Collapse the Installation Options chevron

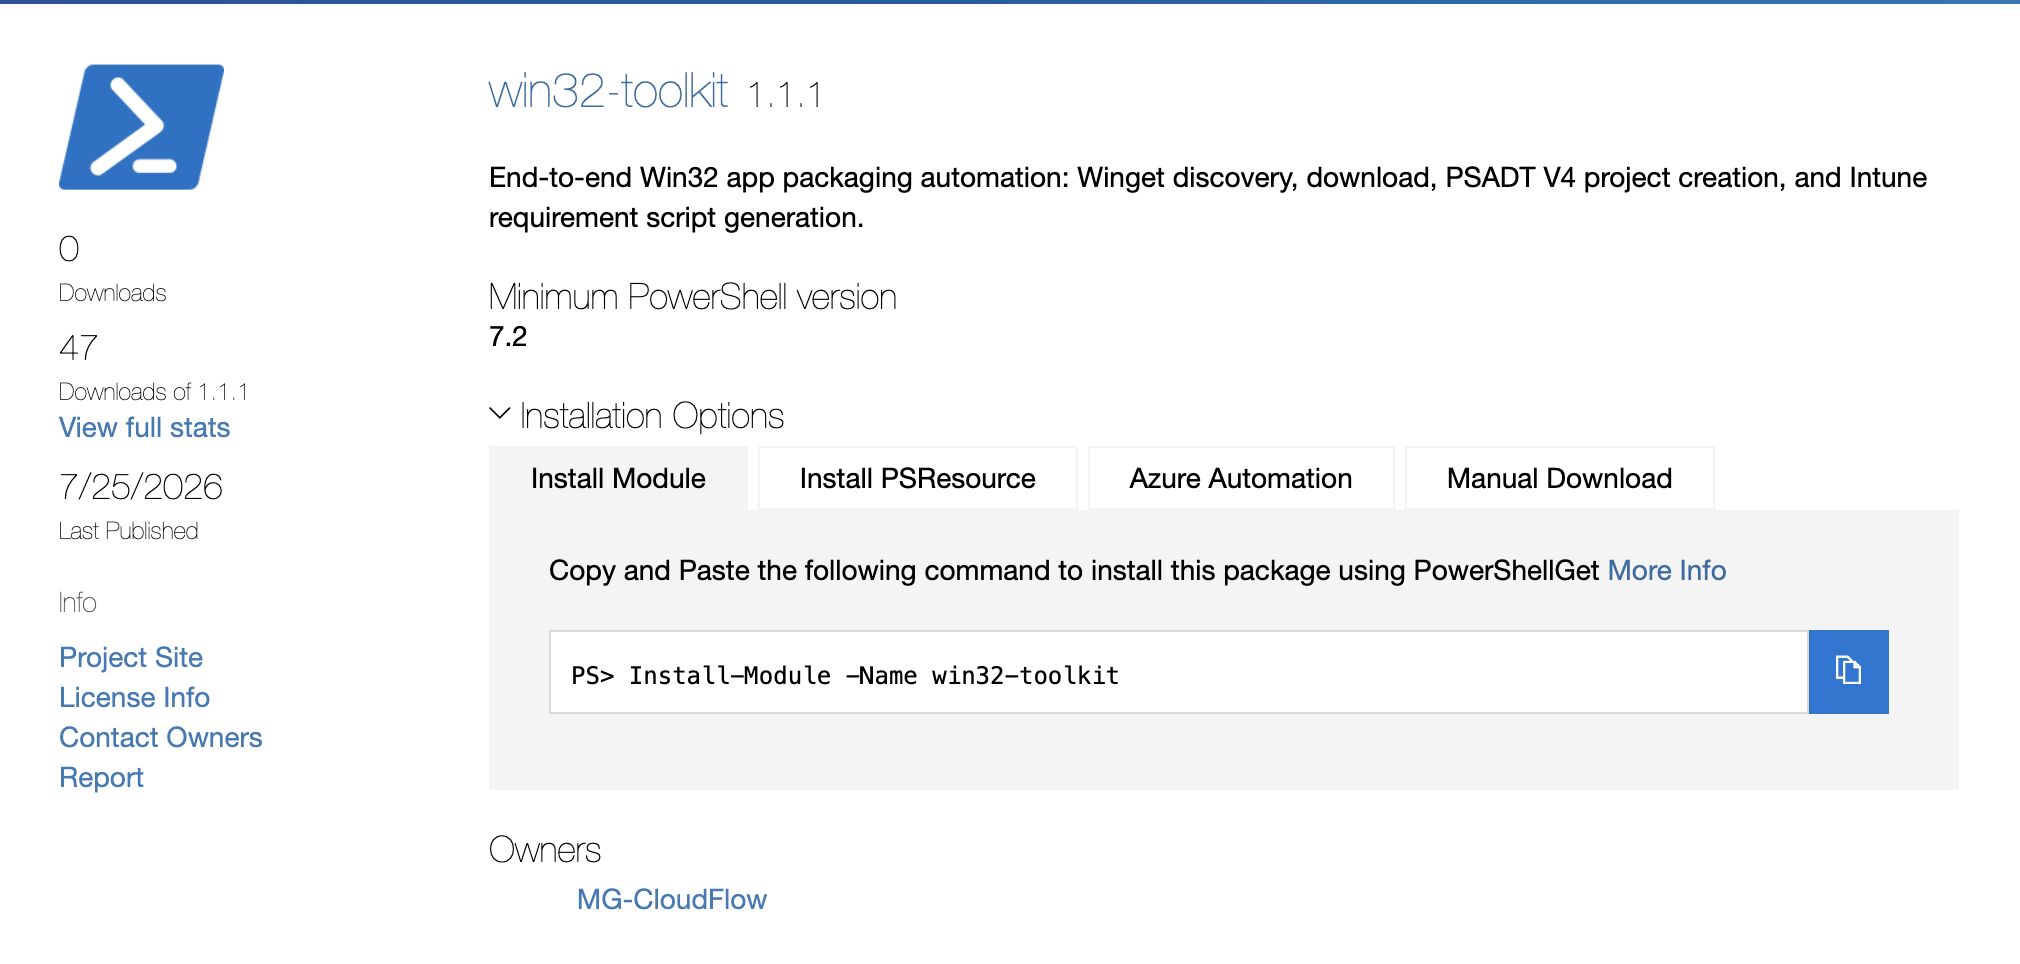500,414
